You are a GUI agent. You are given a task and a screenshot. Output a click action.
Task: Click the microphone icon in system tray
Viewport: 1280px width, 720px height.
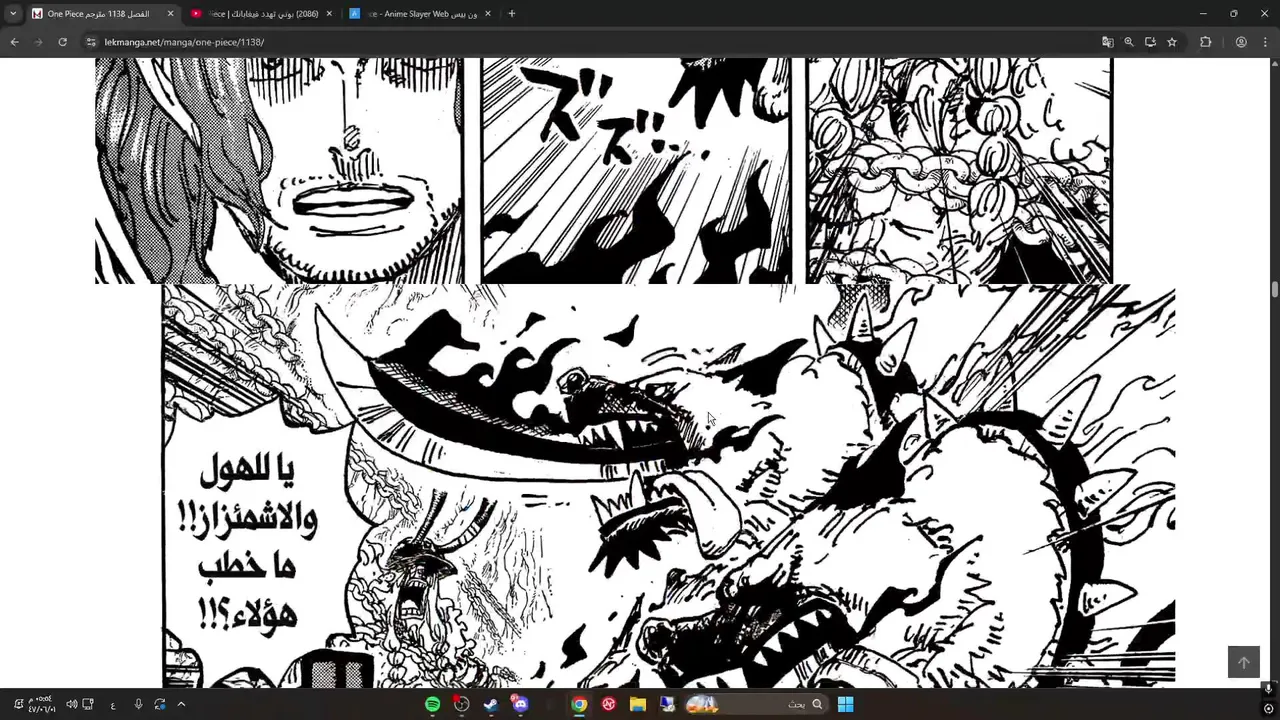138,704
